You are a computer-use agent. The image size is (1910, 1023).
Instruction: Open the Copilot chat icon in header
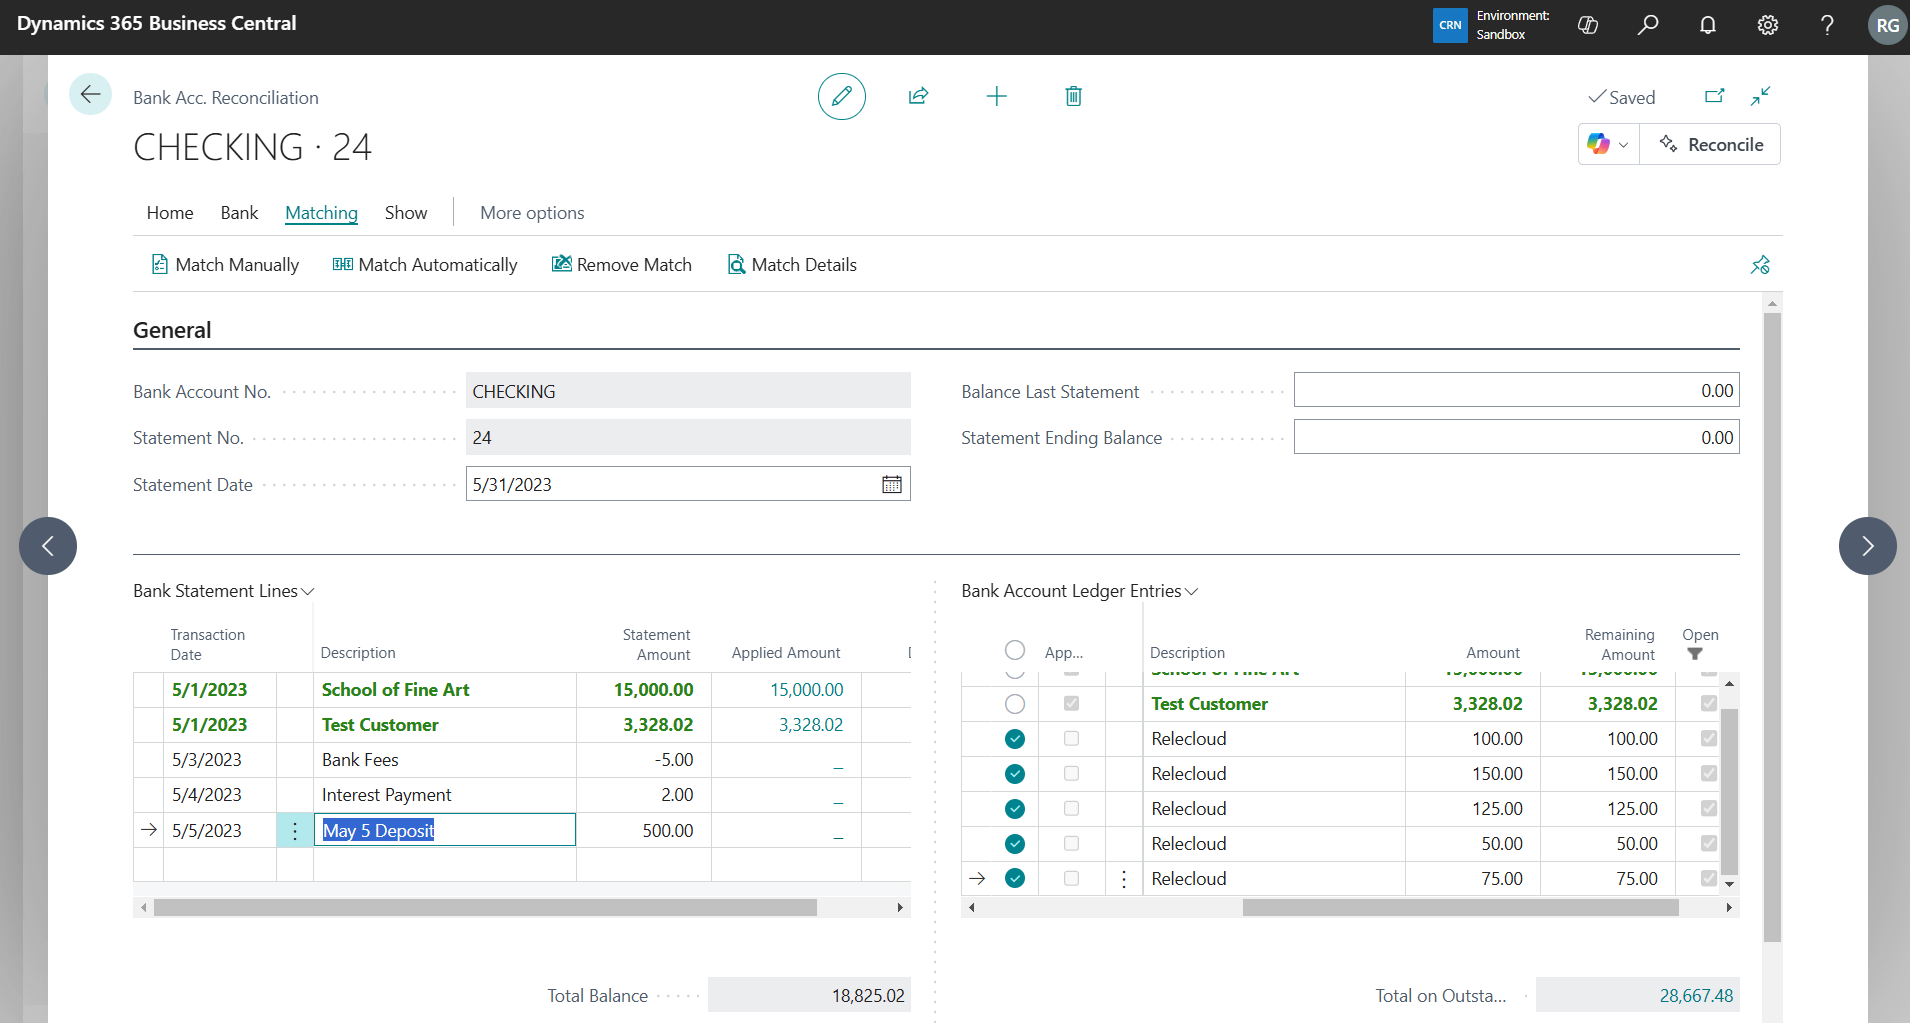(1588, 25)
